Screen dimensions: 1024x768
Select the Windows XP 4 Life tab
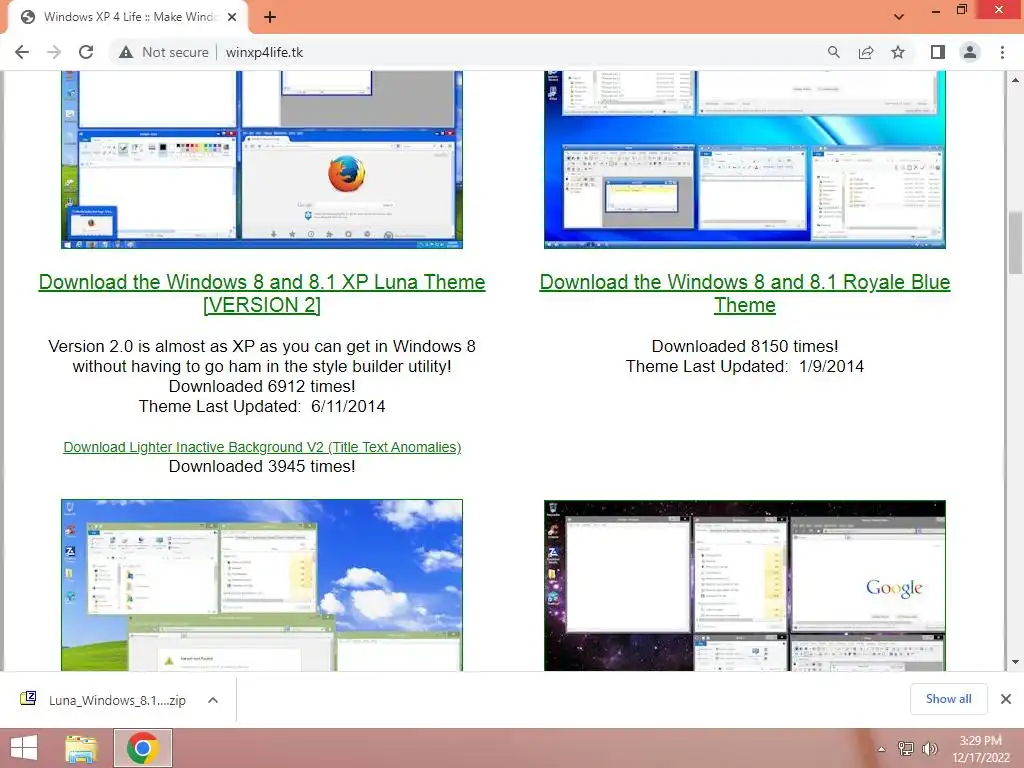click(128, 18)
